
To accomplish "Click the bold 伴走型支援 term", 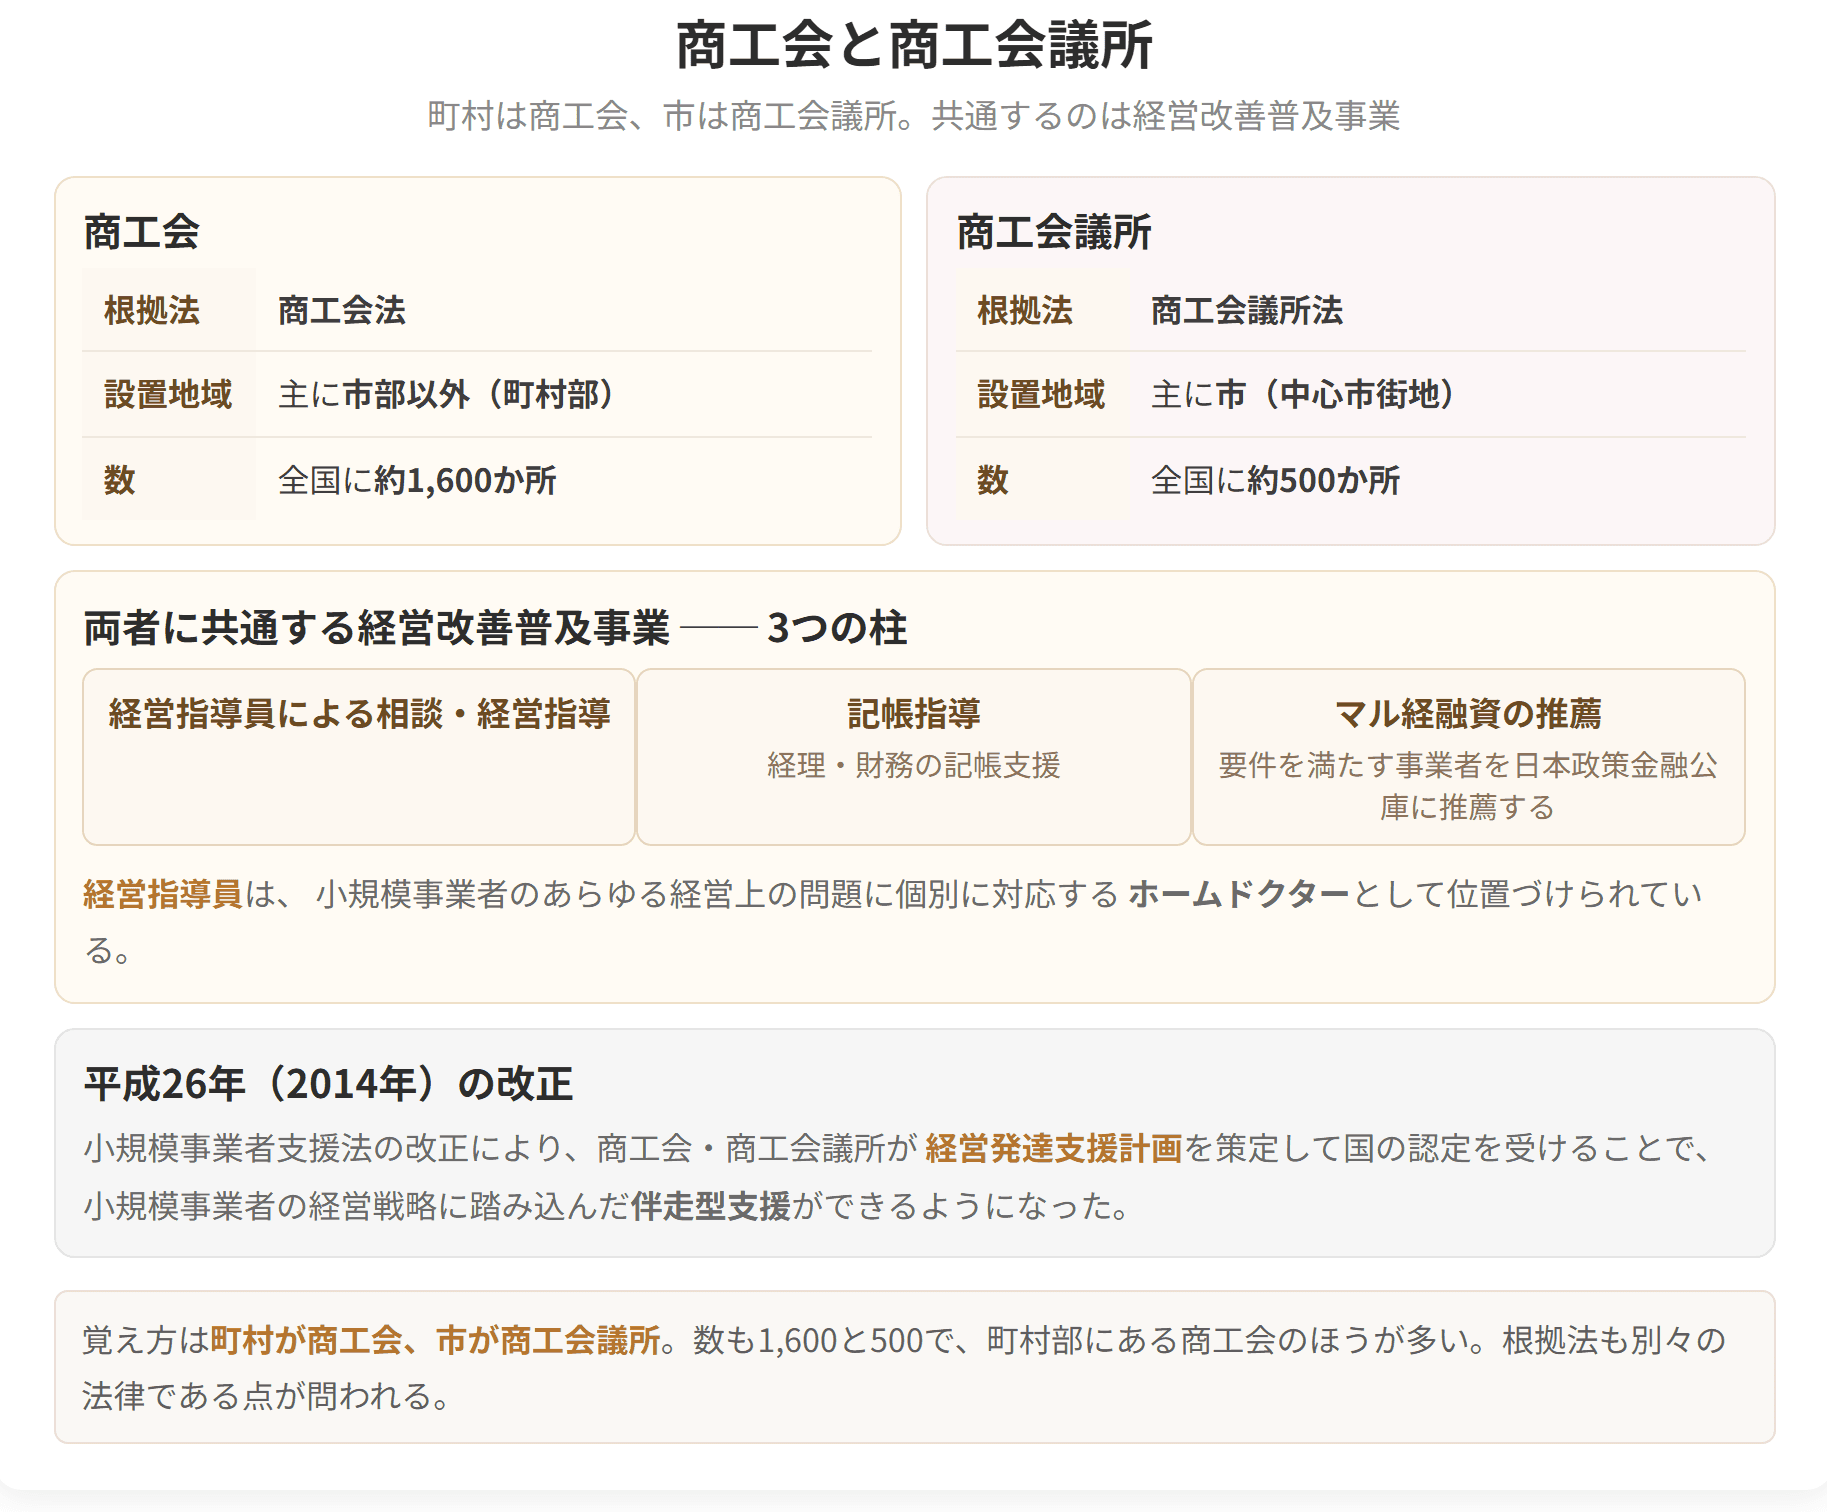I will click(711, 1206).
